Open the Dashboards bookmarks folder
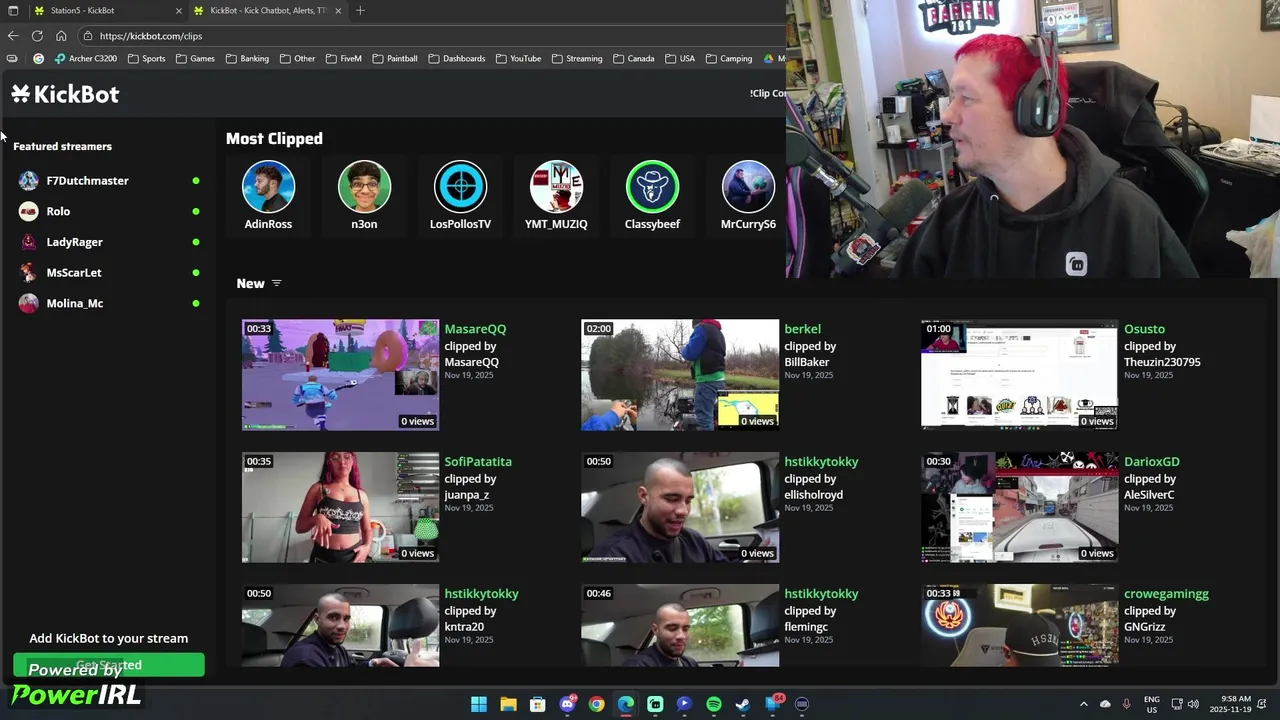Image resolution: width=1280 pixels, height=720 pixels. click(x=457, y=59)
